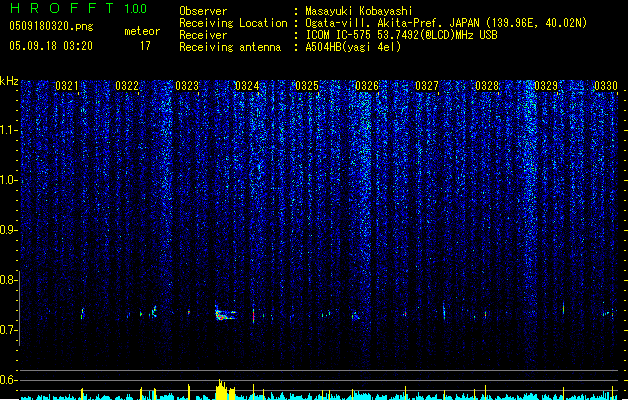
Task: Click the HROFFT 1.0.0 title text
Action: (x=79, y=8)
